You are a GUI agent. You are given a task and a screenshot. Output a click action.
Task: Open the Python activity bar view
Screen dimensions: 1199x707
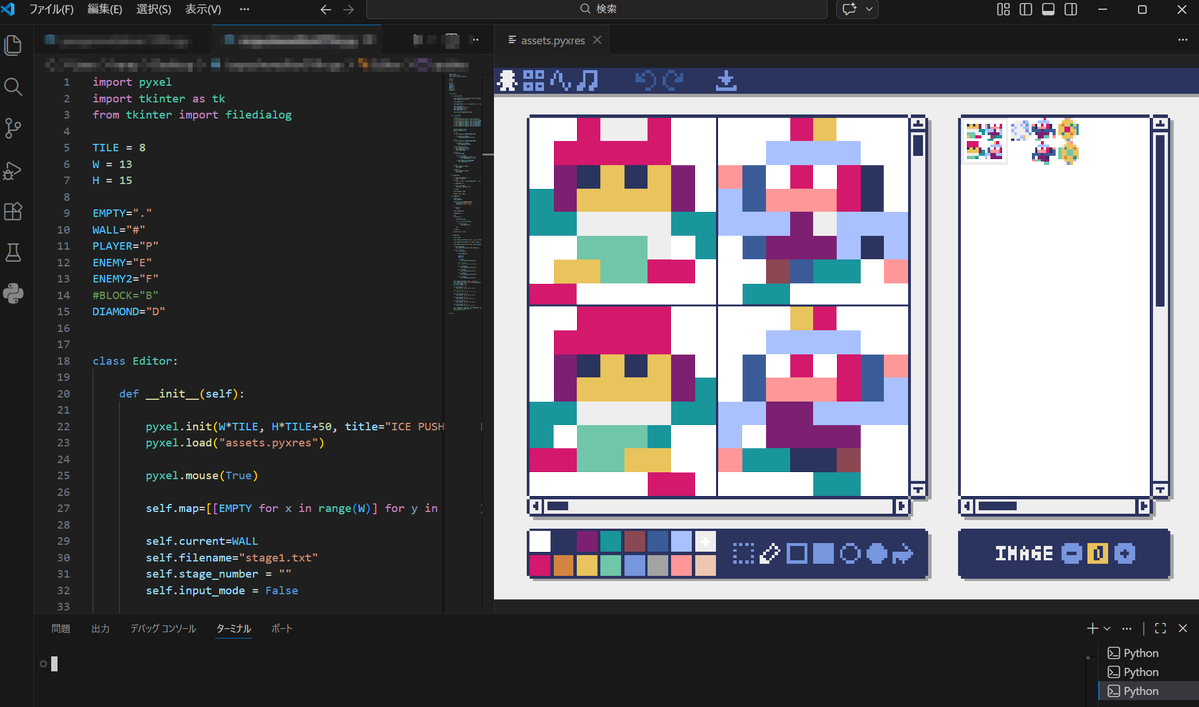pyautogui.click(x=13, y=294)
